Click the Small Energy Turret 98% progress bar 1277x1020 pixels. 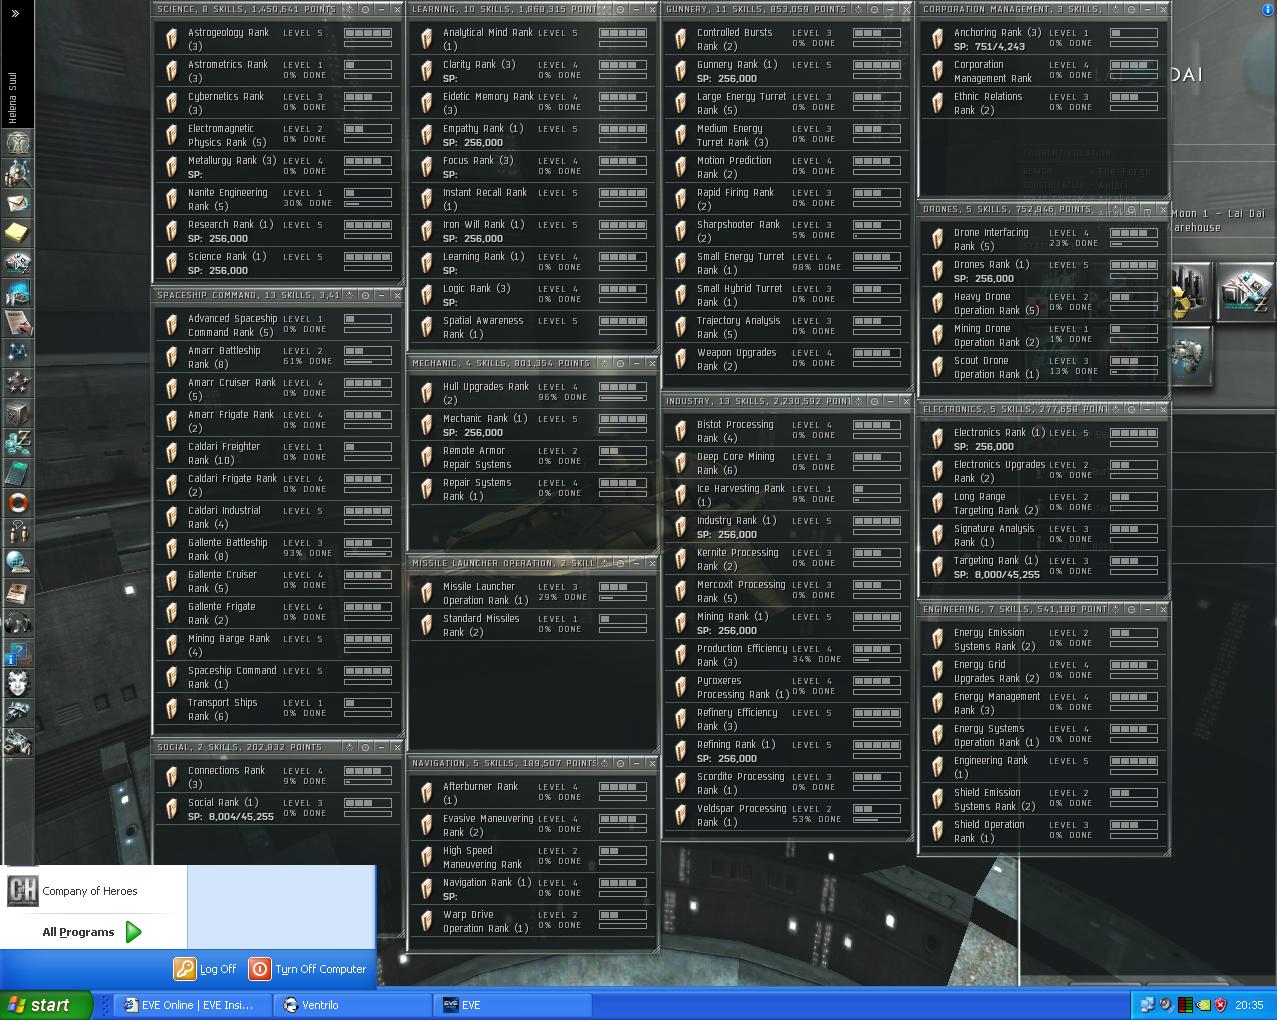pyautogui.click(x=877, y=268)
